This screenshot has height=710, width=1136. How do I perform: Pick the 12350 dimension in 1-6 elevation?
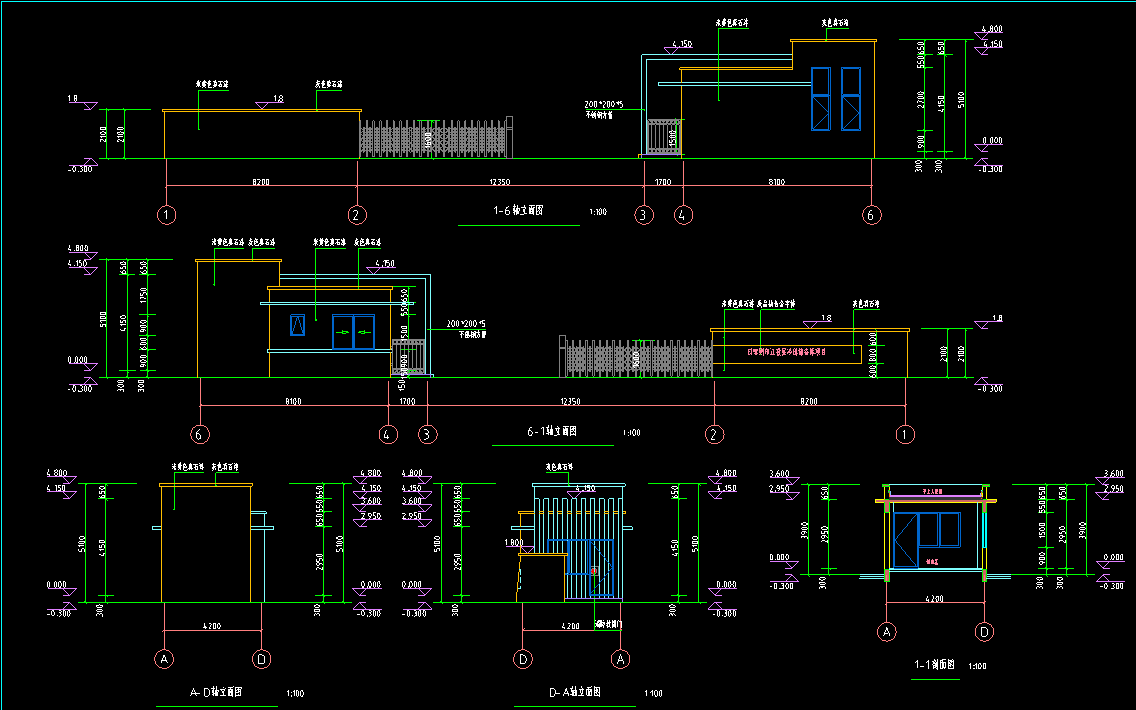(x=499, y=182)
